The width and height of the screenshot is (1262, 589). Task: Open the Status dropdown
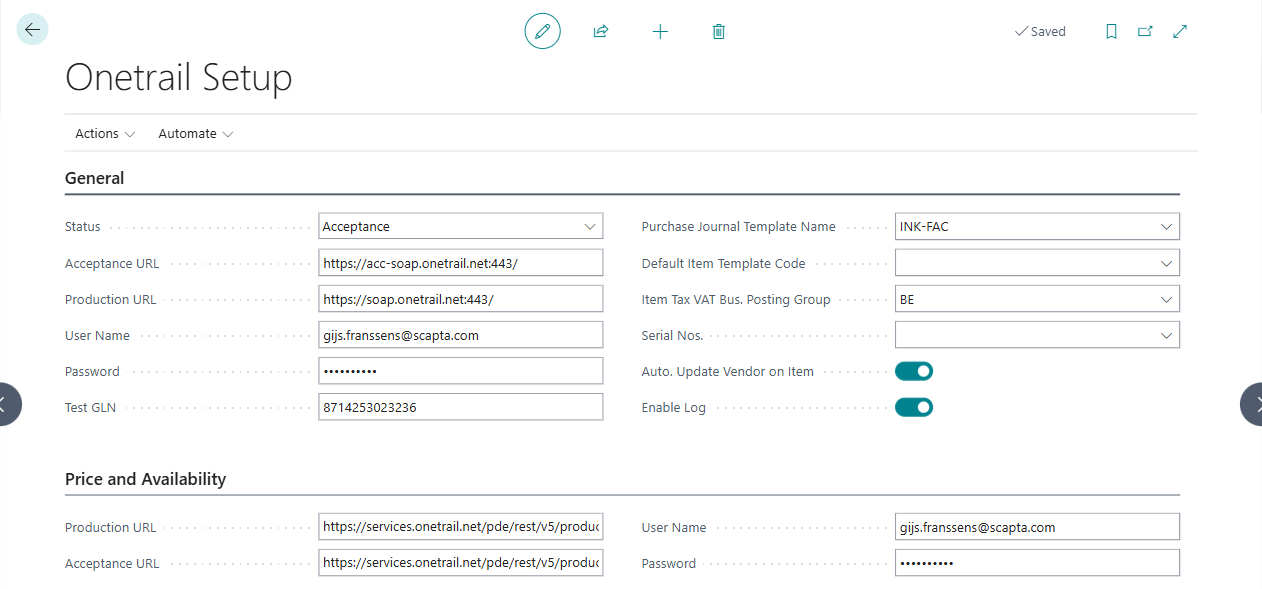(x=590, y=227)
